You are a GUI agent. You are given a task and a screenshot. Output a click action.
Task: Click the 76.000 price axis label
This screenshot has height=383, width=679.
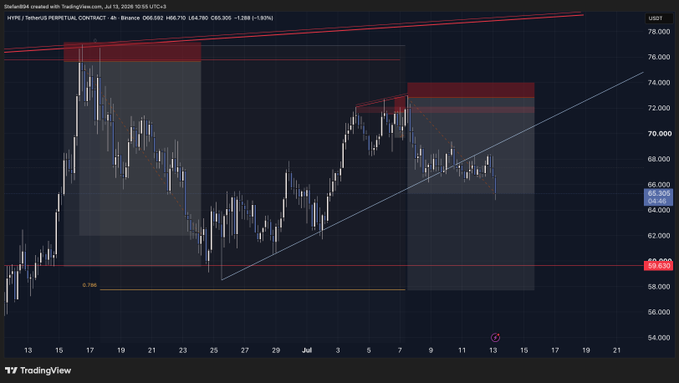tap(659, 57)
